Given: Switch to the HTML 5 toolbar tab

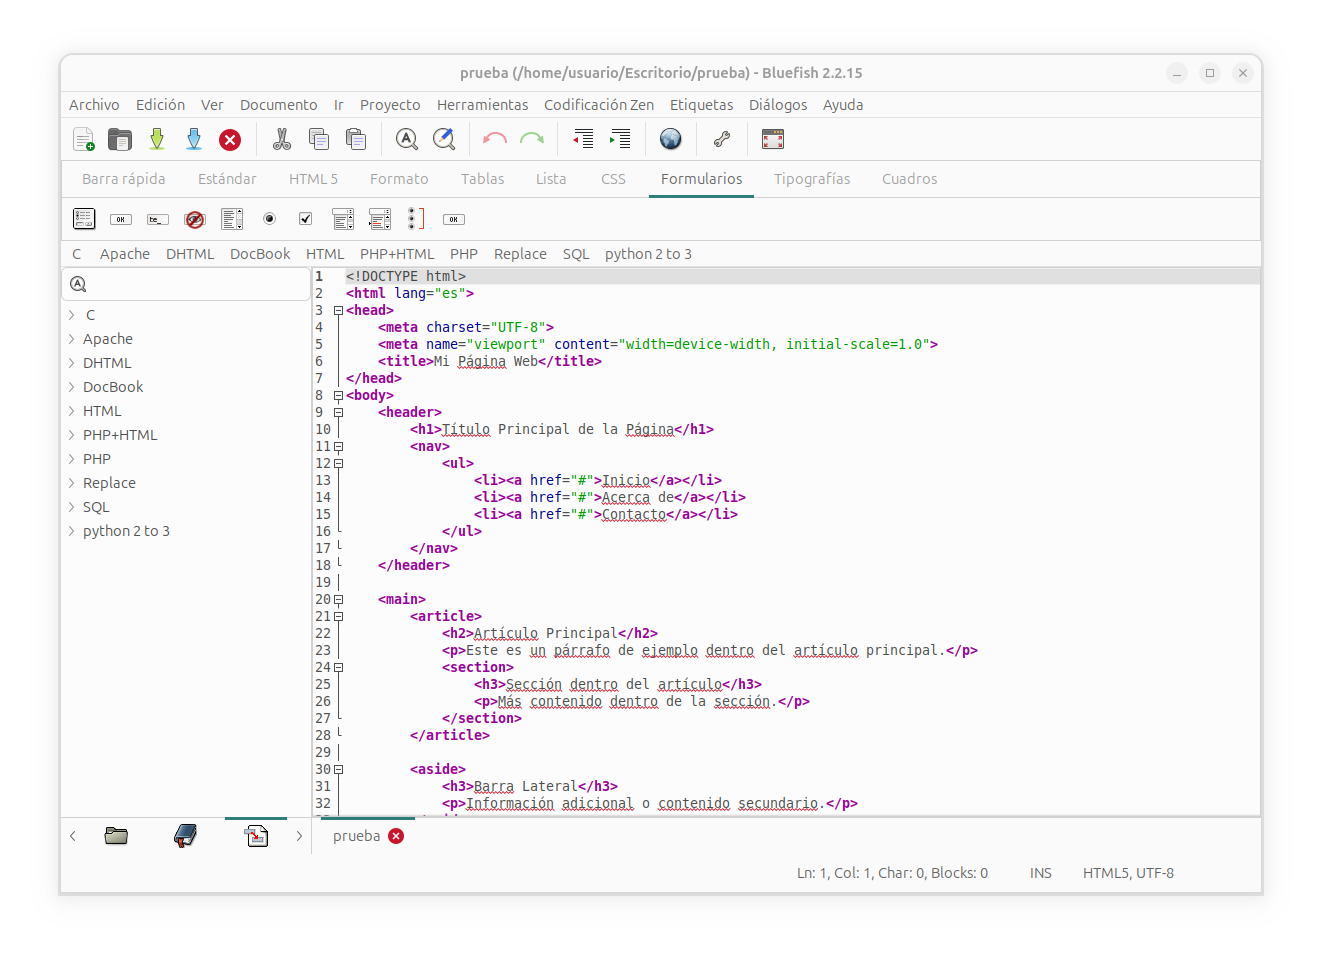Looking at the screenshot, I should [313, 179].
